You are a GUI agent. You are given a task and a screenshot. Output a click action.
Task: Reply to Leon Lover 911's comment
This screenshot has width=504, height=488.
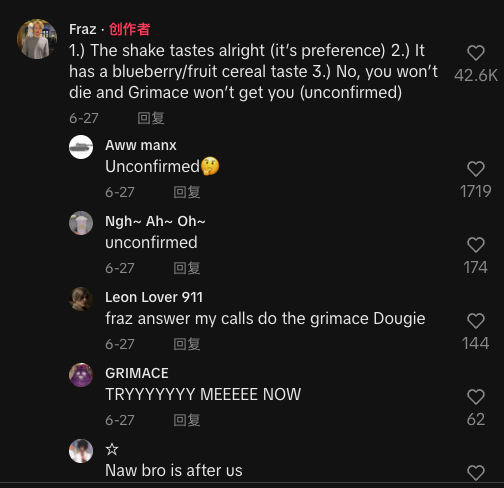pyautogui.click(x=187, y=344)
